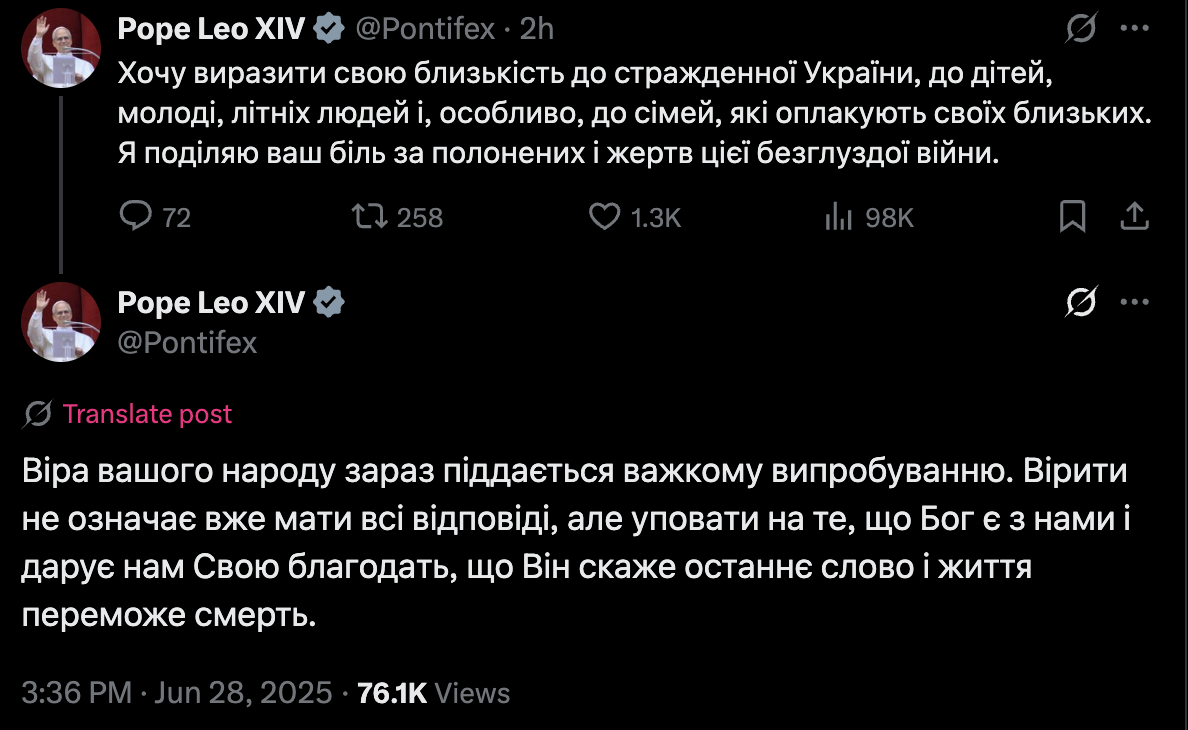1188x730 pixels.
Task: Click the Pope Leo XIV name on main post
Action: (x=211, y=302)
